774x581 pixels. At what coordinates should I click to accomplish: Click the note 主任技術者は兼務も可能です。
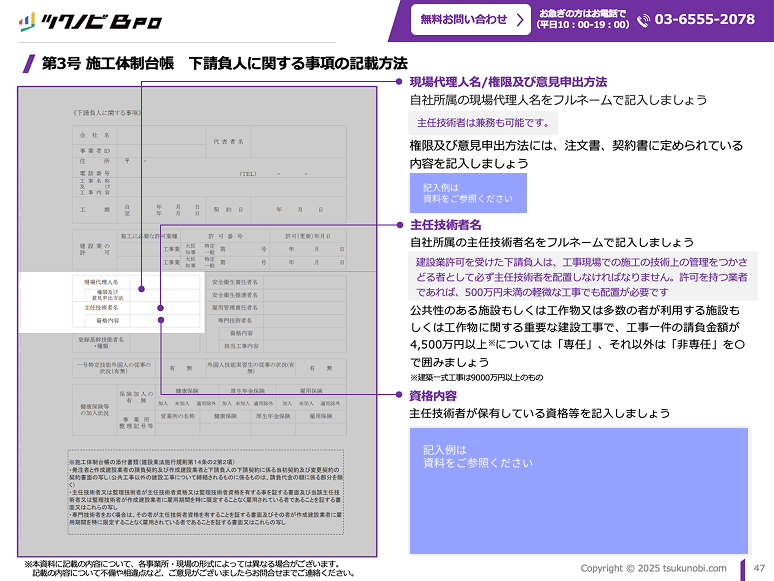[x=483, y=123]
